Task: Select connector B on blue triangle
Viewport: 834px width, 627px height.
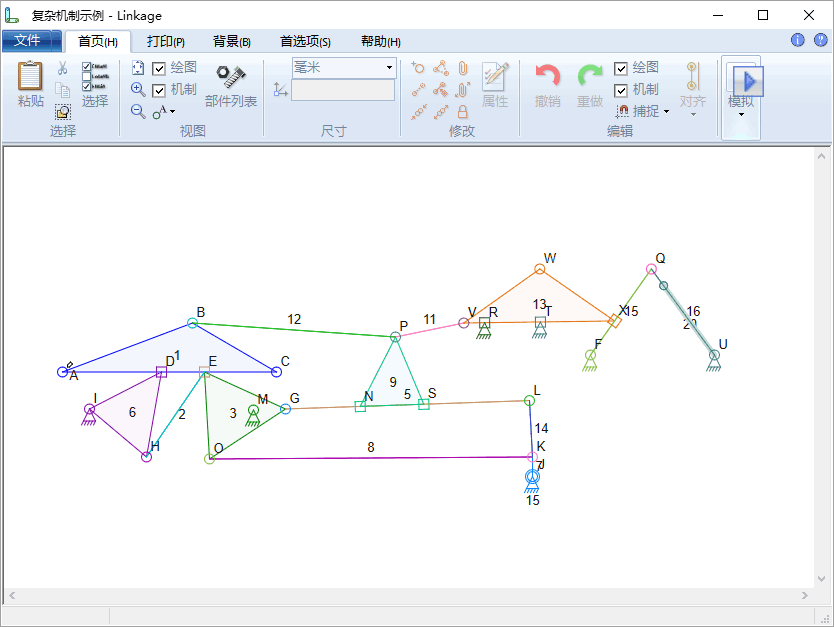Action: click(193, 323)
